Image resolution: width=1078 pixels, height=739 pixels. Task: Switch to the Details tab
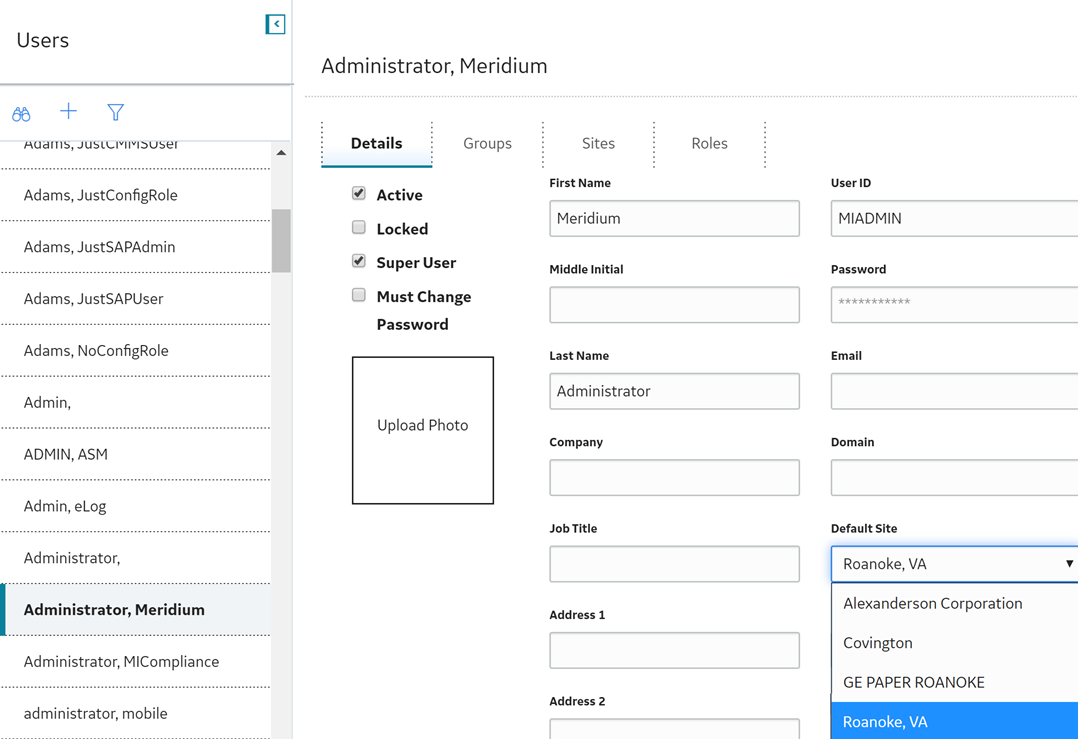377,143
